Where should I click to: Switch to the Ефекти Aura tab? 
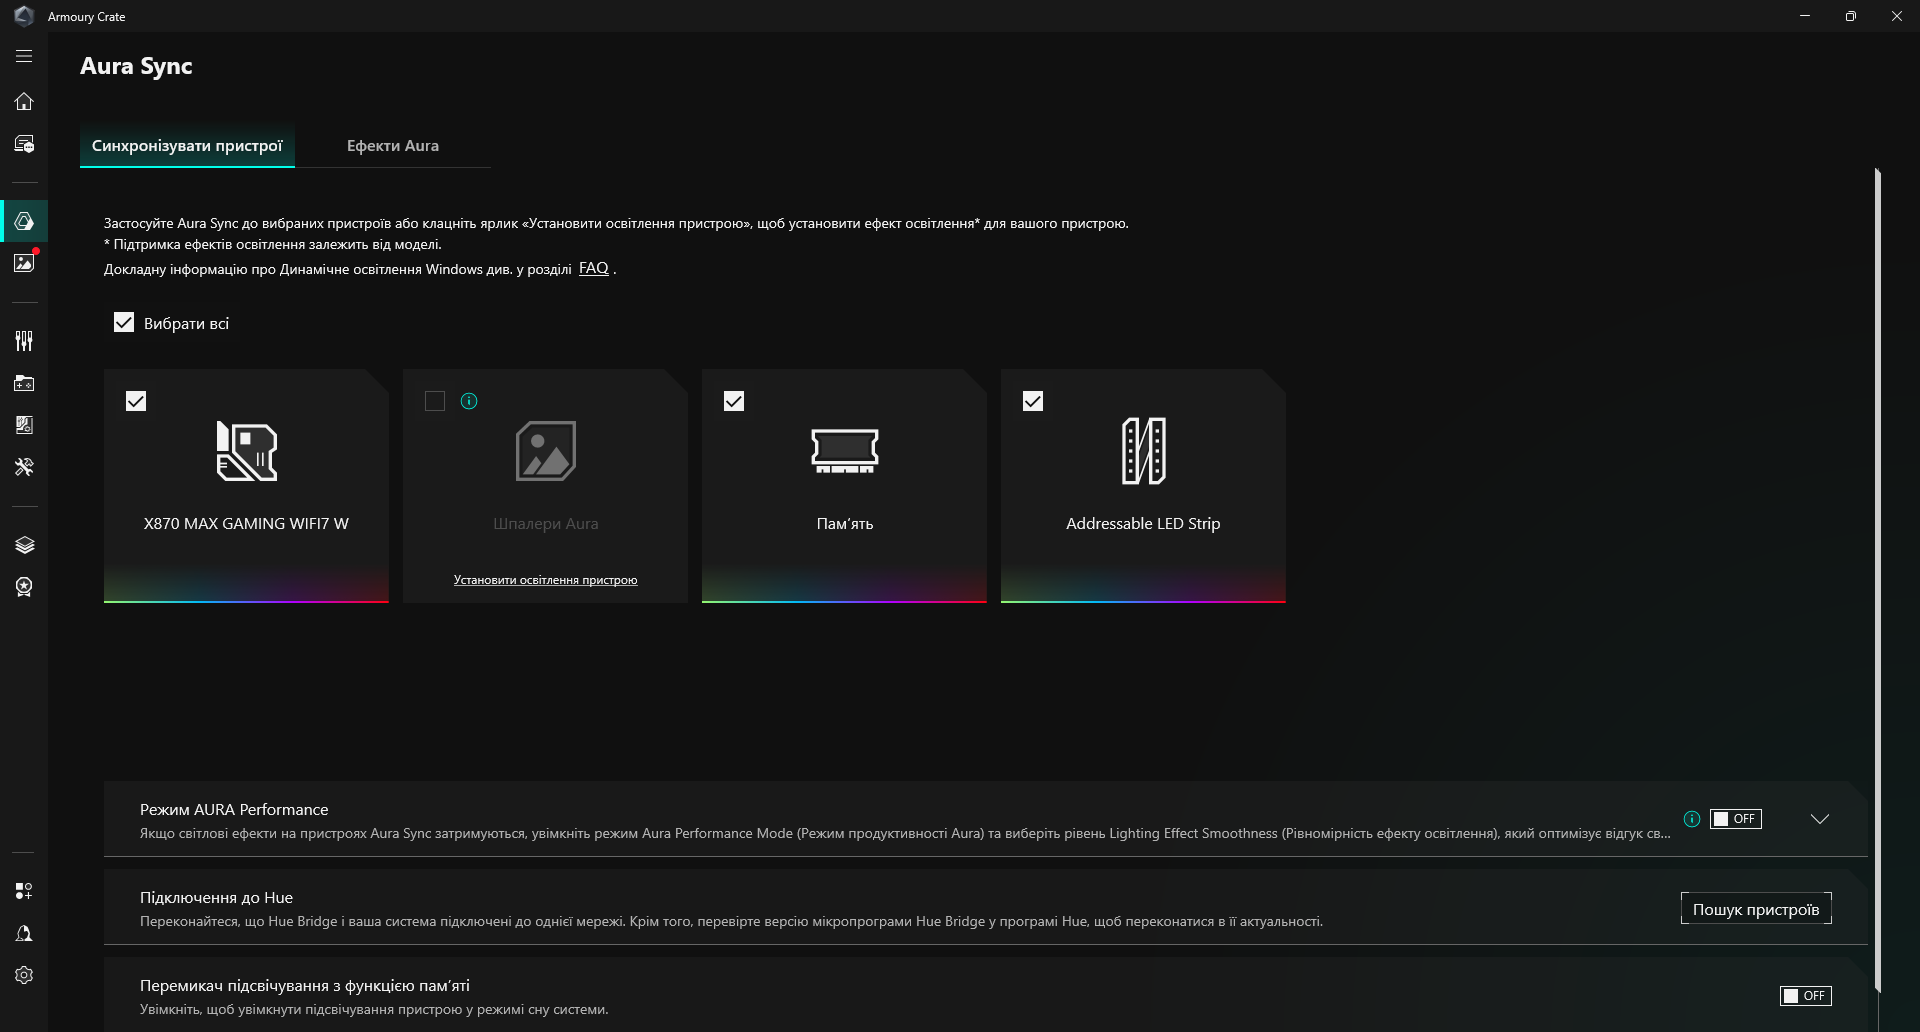(393, 146)
